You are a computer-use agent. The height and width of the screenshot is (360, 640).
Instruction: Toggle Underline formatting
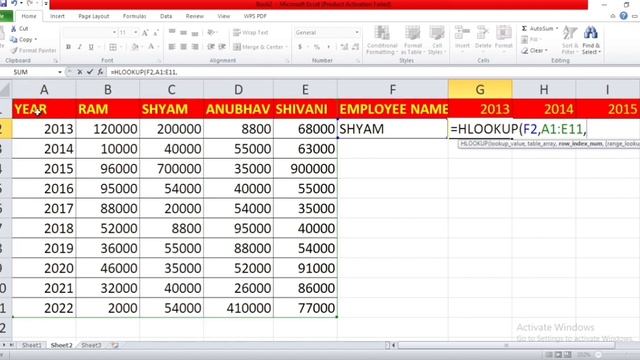[91, 47]
